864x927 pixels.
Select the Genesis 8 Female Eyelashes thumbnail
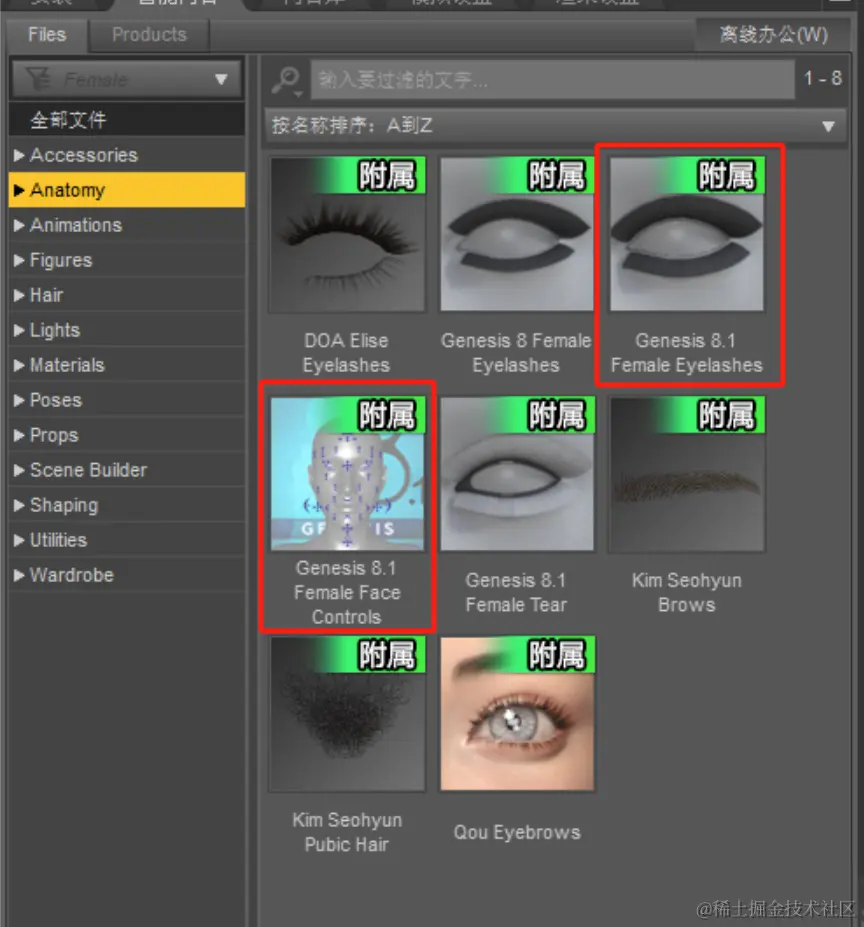tap(517, 234)
